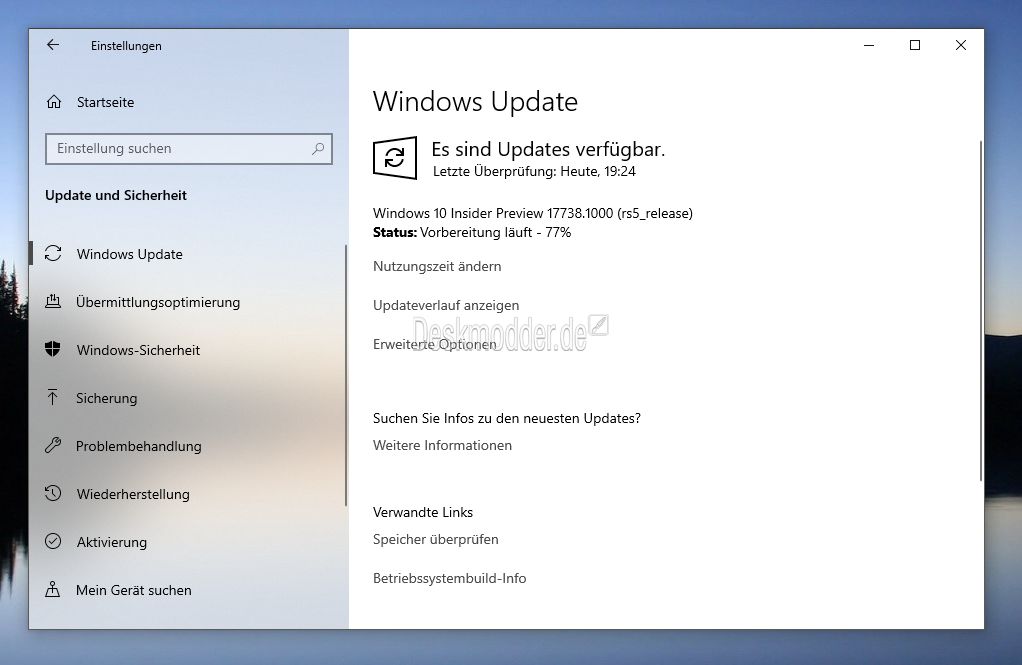Click the Windows Update sync icon in sidebar
The width and height of the screenshot is (1022, 665).
[x=53, y=254]
